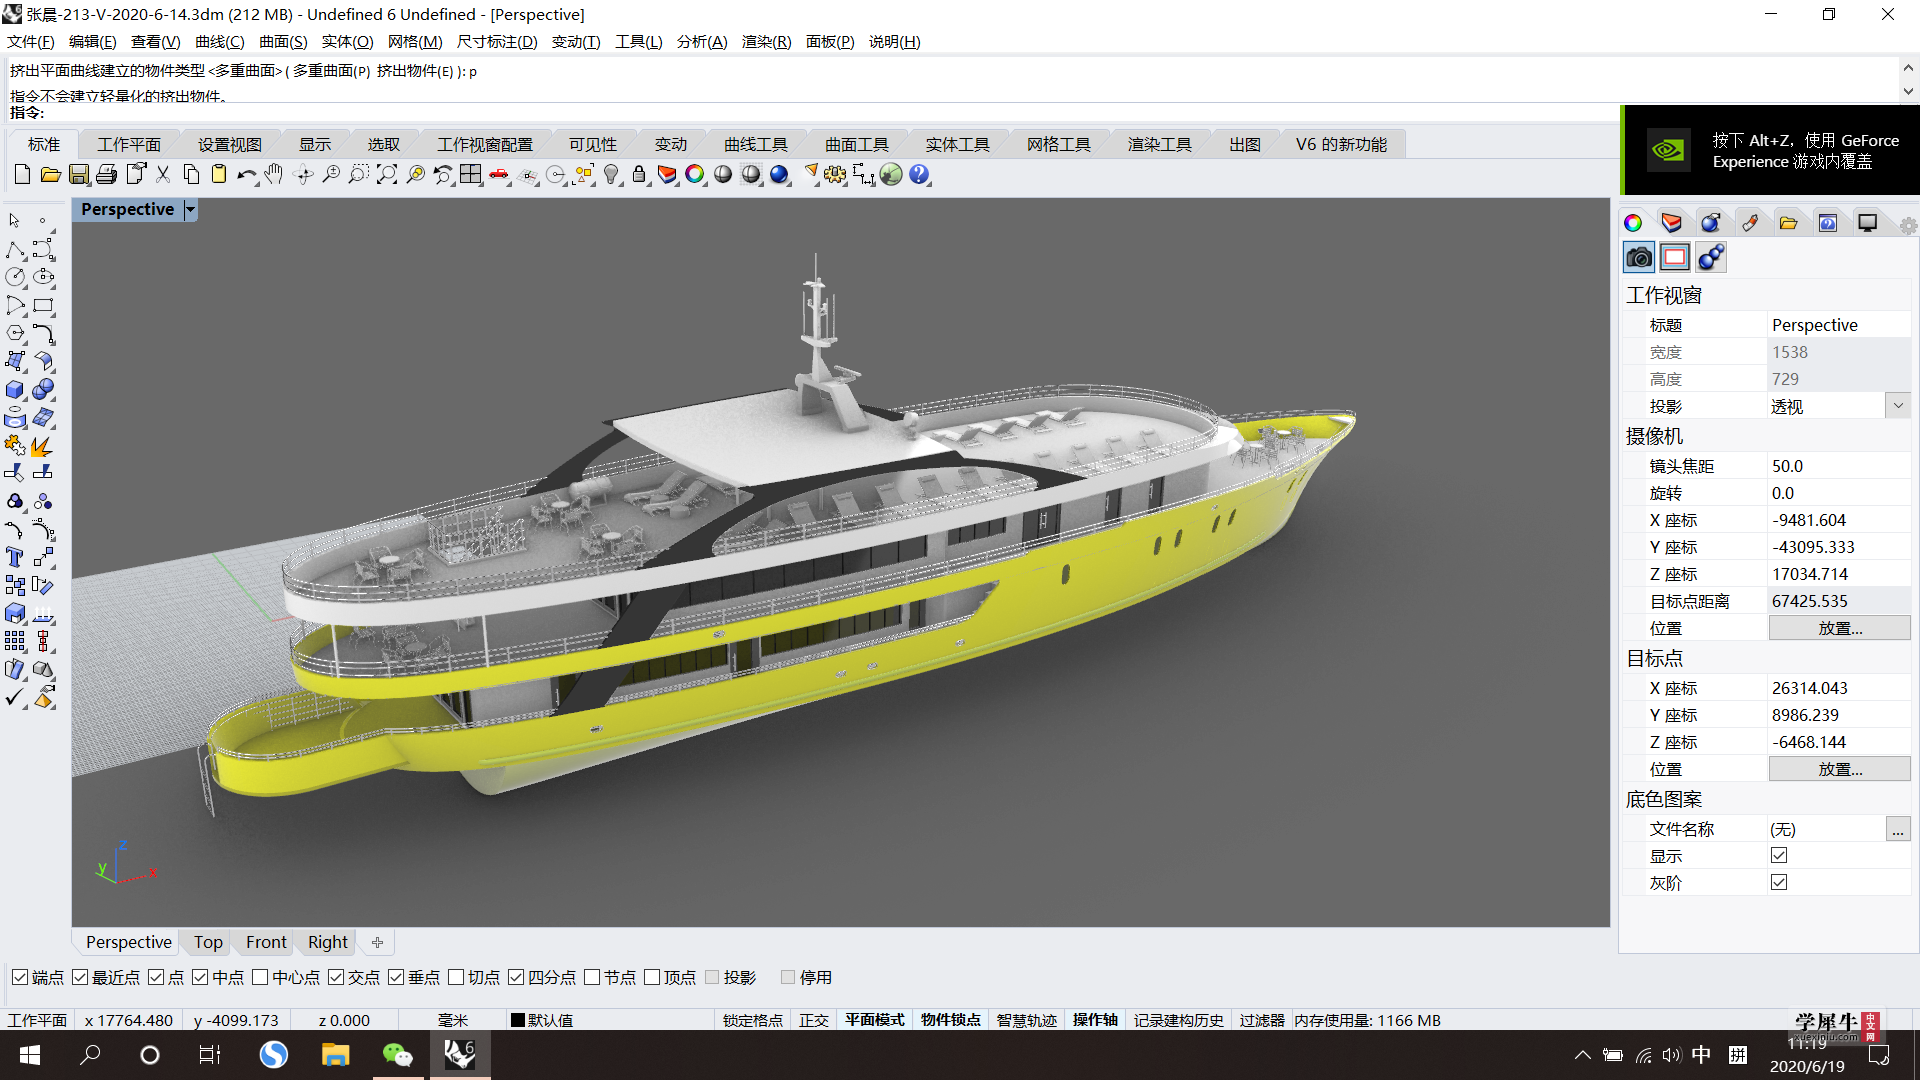Open the four viewports layout icon
The image size is (1920, 1080).
coord(471,175)
